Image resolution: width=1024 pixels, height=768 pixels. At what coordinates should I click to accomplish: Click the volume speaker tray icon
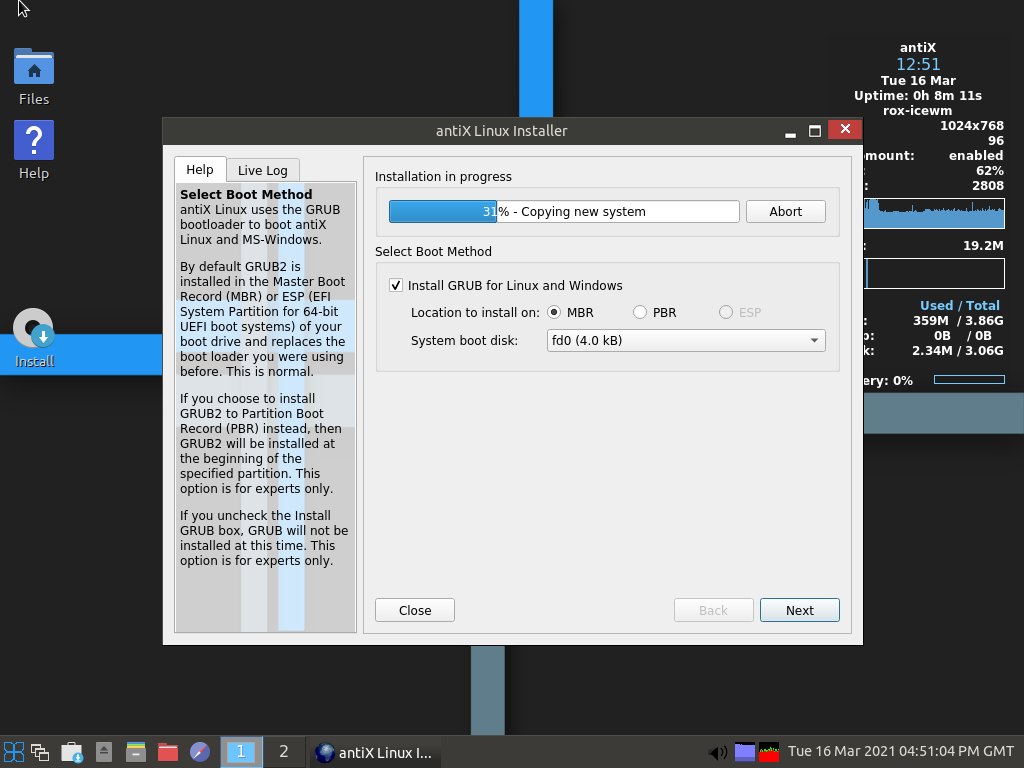click(717, 752)
